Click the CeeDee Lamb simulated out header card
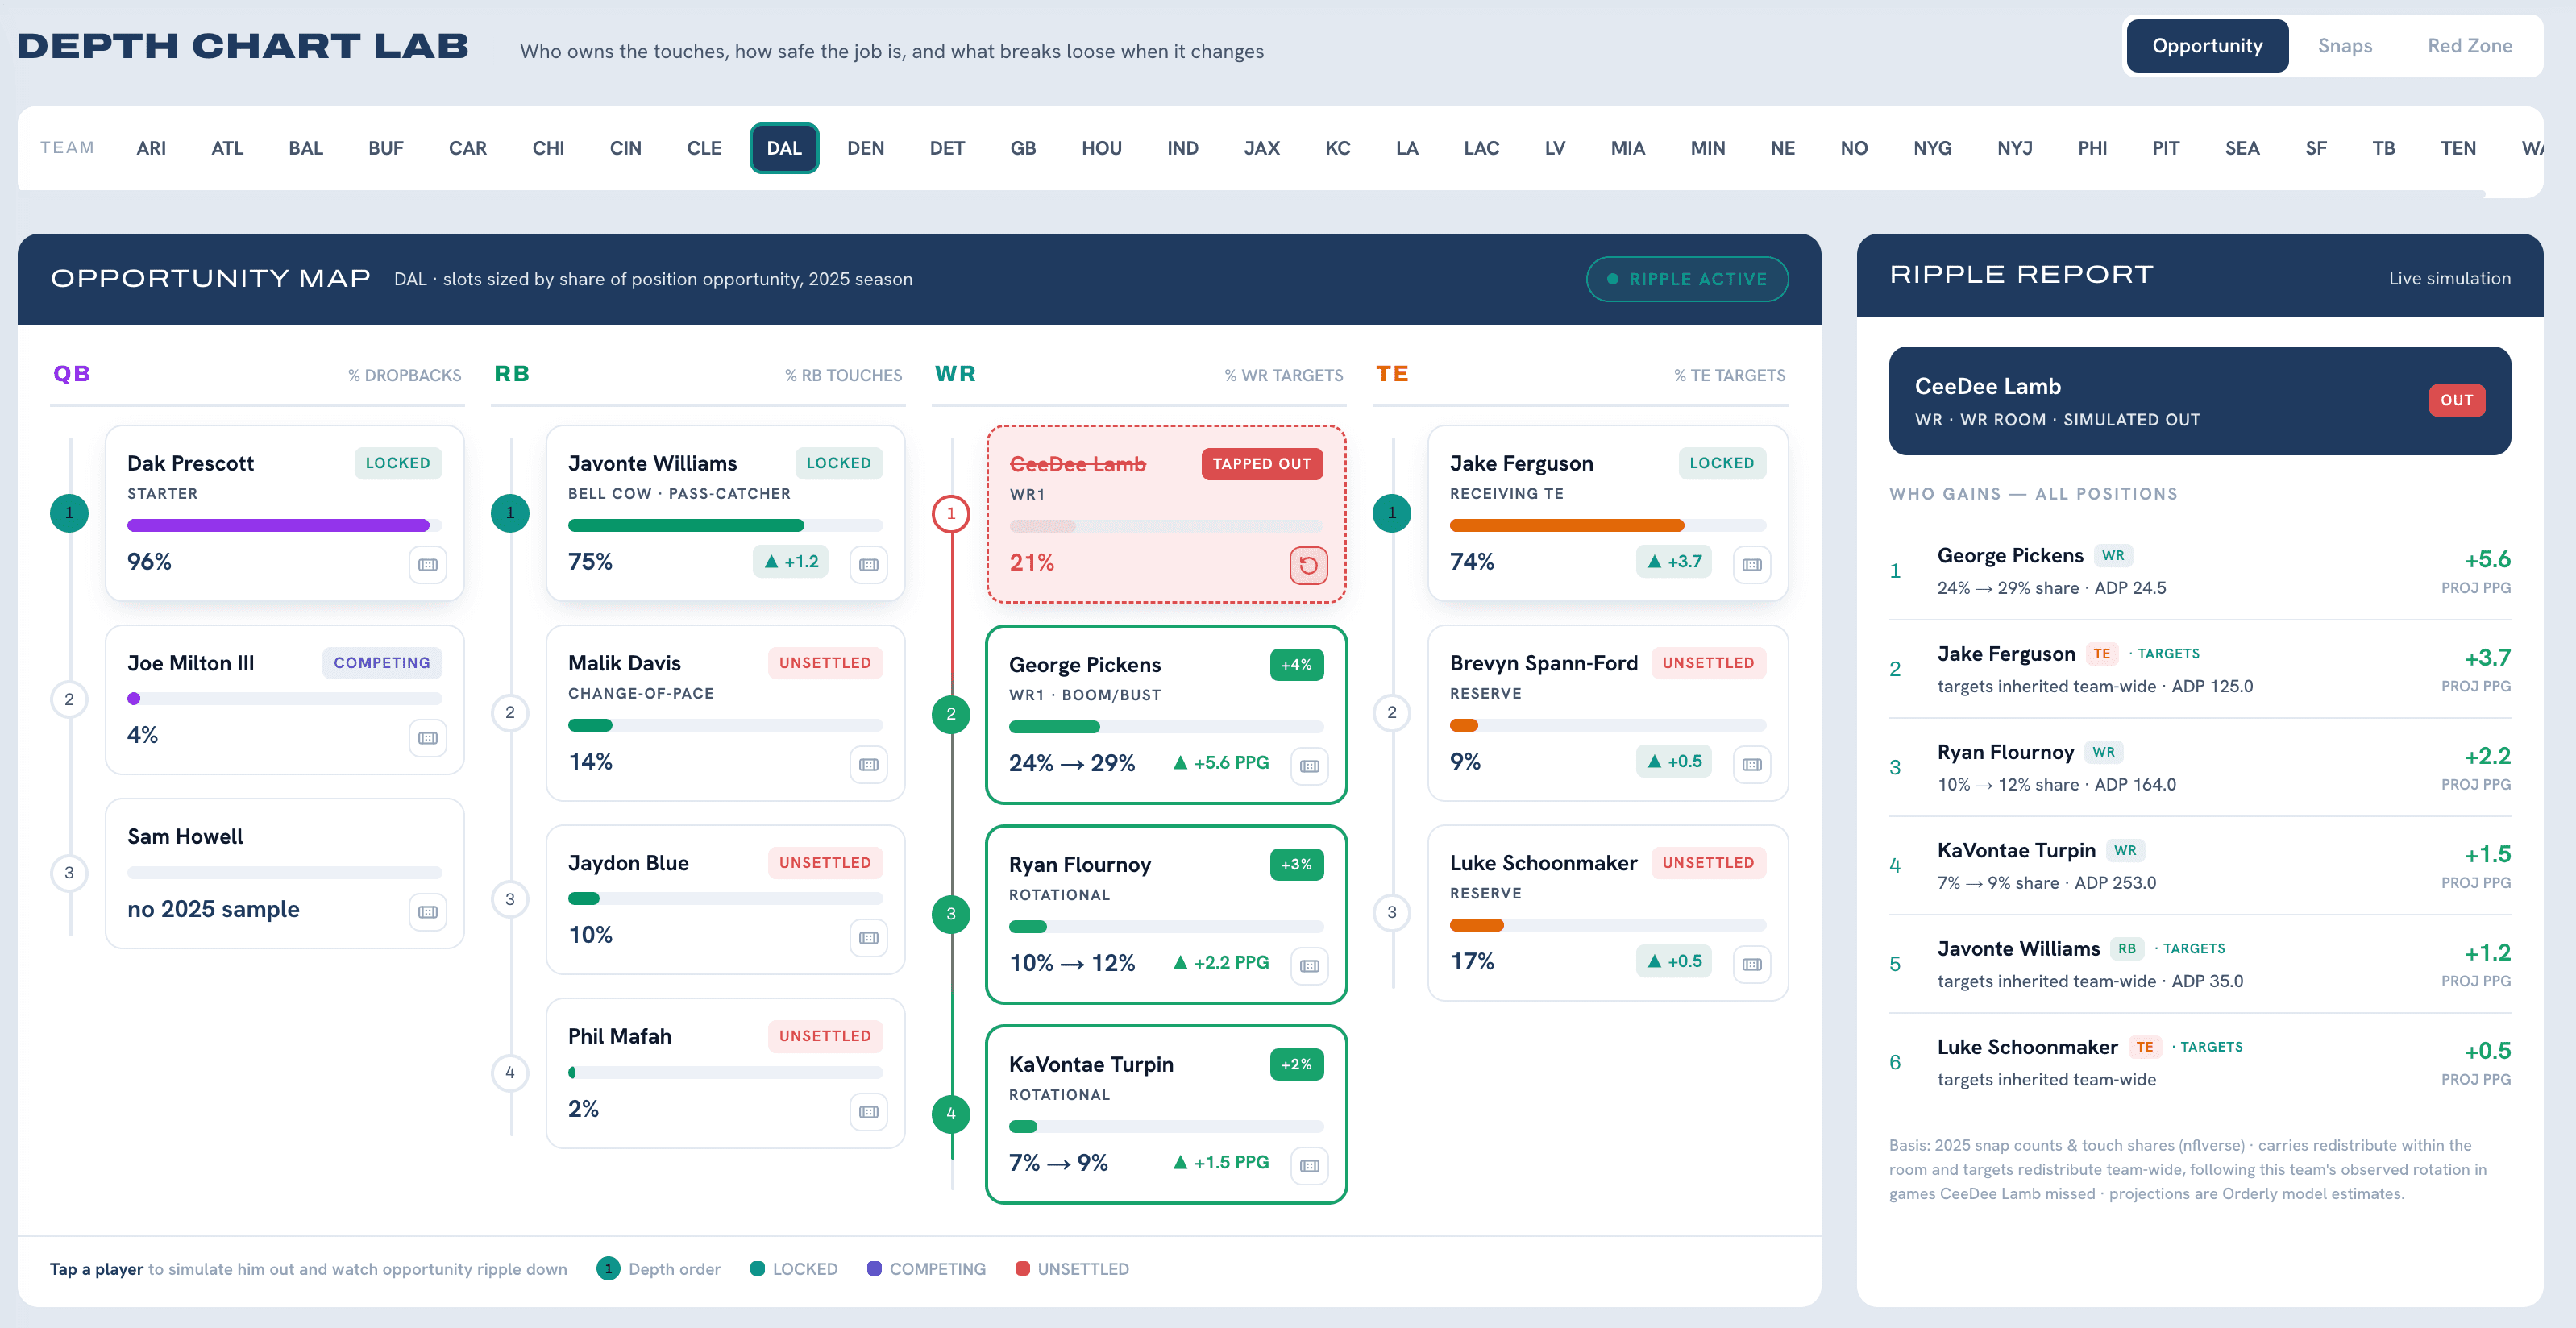Screen dimensions: 2576x1328 point(2200,401)
